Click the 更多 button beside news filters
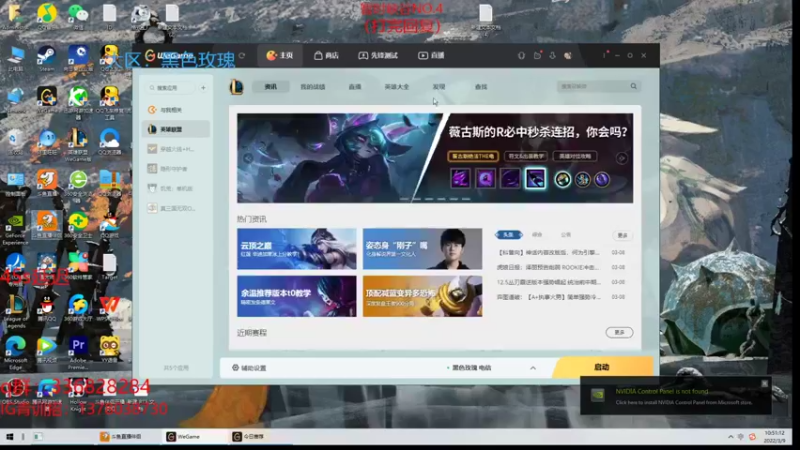Viewport: 800px width, 450px height. pos(622,235)
